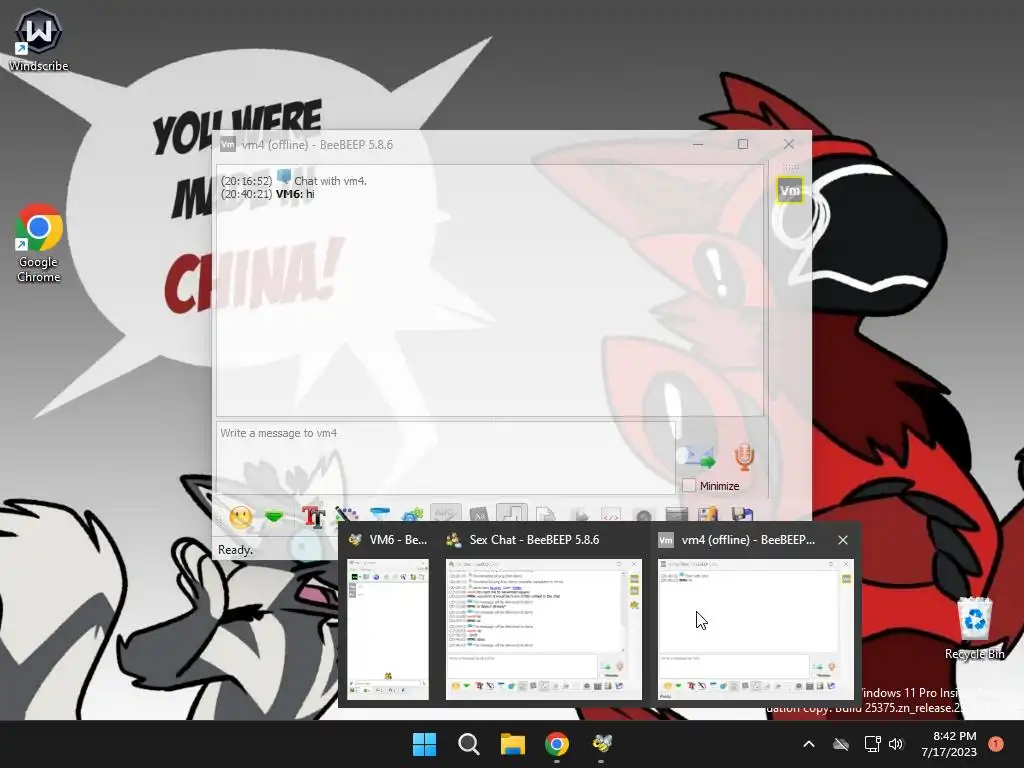Focus the Write a message to vm4 field
The width and height of the screenshot is (1024, 768).
tap(445, 457)
